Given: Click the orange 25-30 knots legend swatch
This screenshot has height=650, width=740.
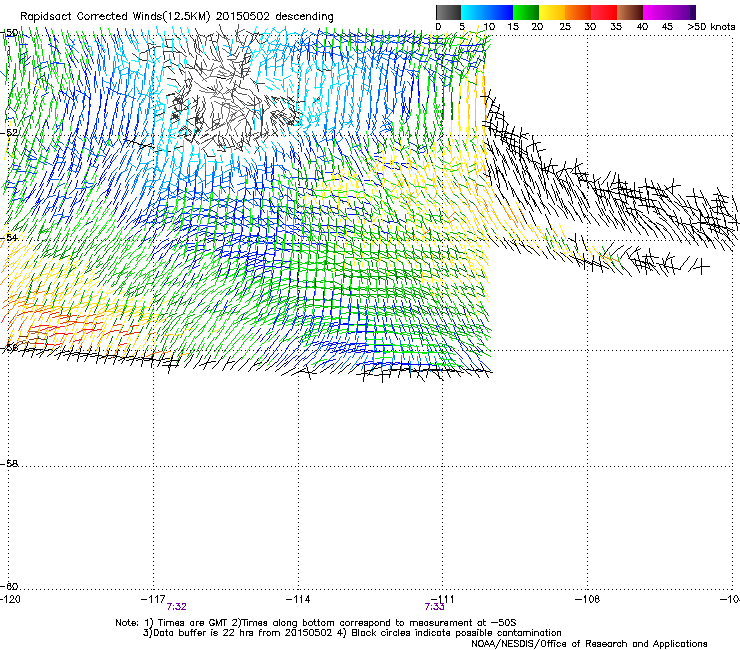Looking at the screenshot, I should click(x=578, y=12).
